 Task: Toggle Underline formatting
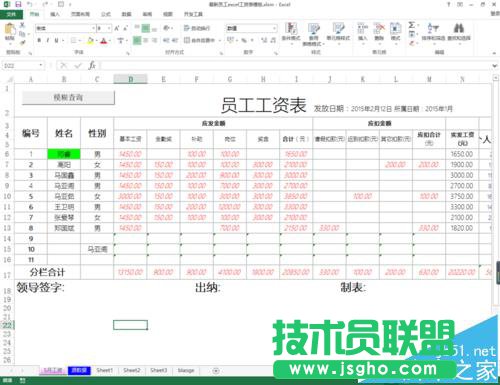click(x=56, y=41)
